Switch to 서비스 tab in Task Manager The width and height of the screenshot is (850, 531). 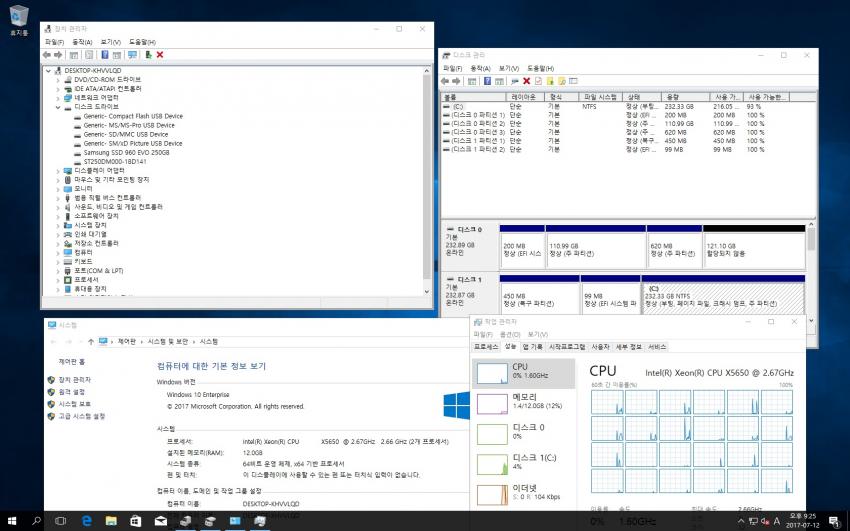(657, 347)
